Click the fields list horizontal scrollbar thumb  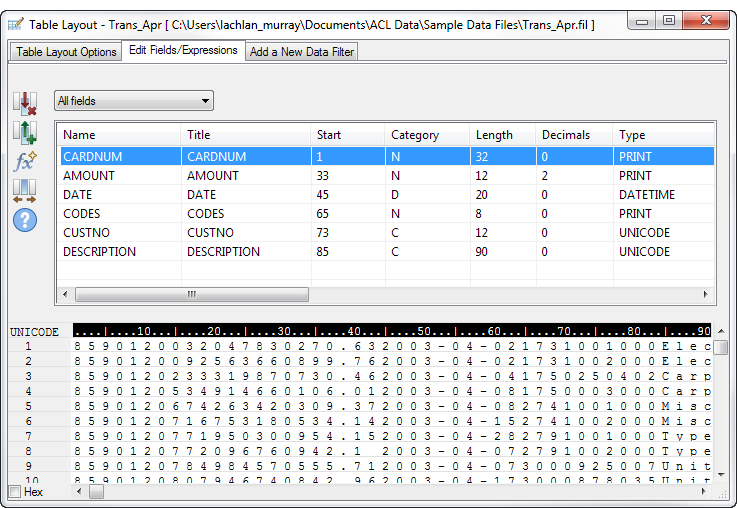tap(191, 295)
